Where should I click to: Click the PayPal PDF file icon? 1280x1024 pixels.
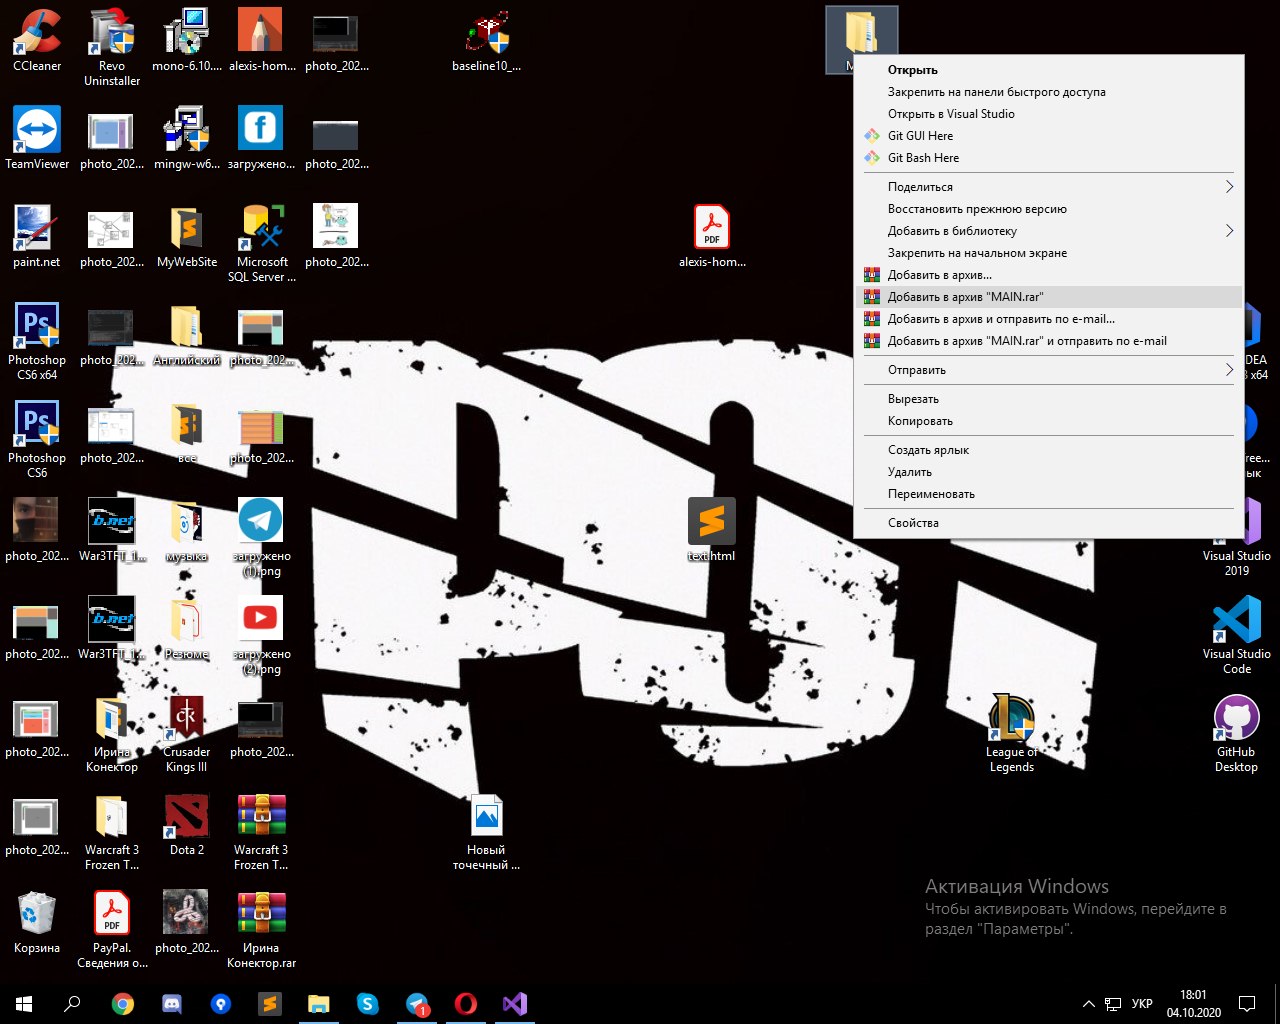112,928
